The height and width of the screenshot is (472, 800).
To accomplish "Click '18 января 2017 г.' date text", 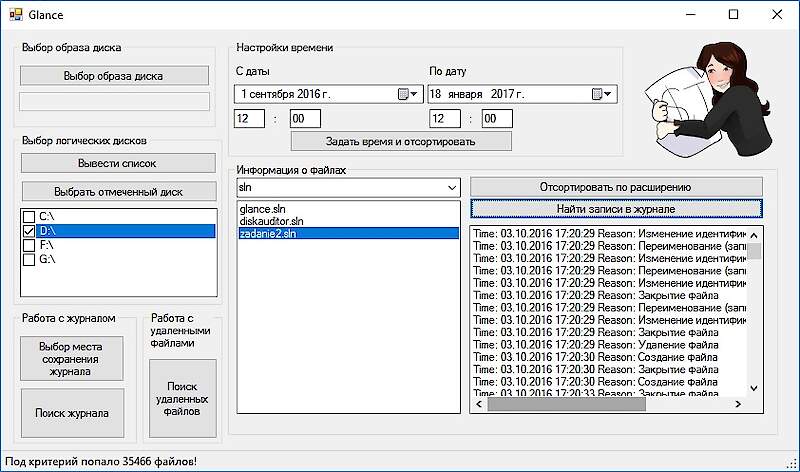I will tap(477, 94).
